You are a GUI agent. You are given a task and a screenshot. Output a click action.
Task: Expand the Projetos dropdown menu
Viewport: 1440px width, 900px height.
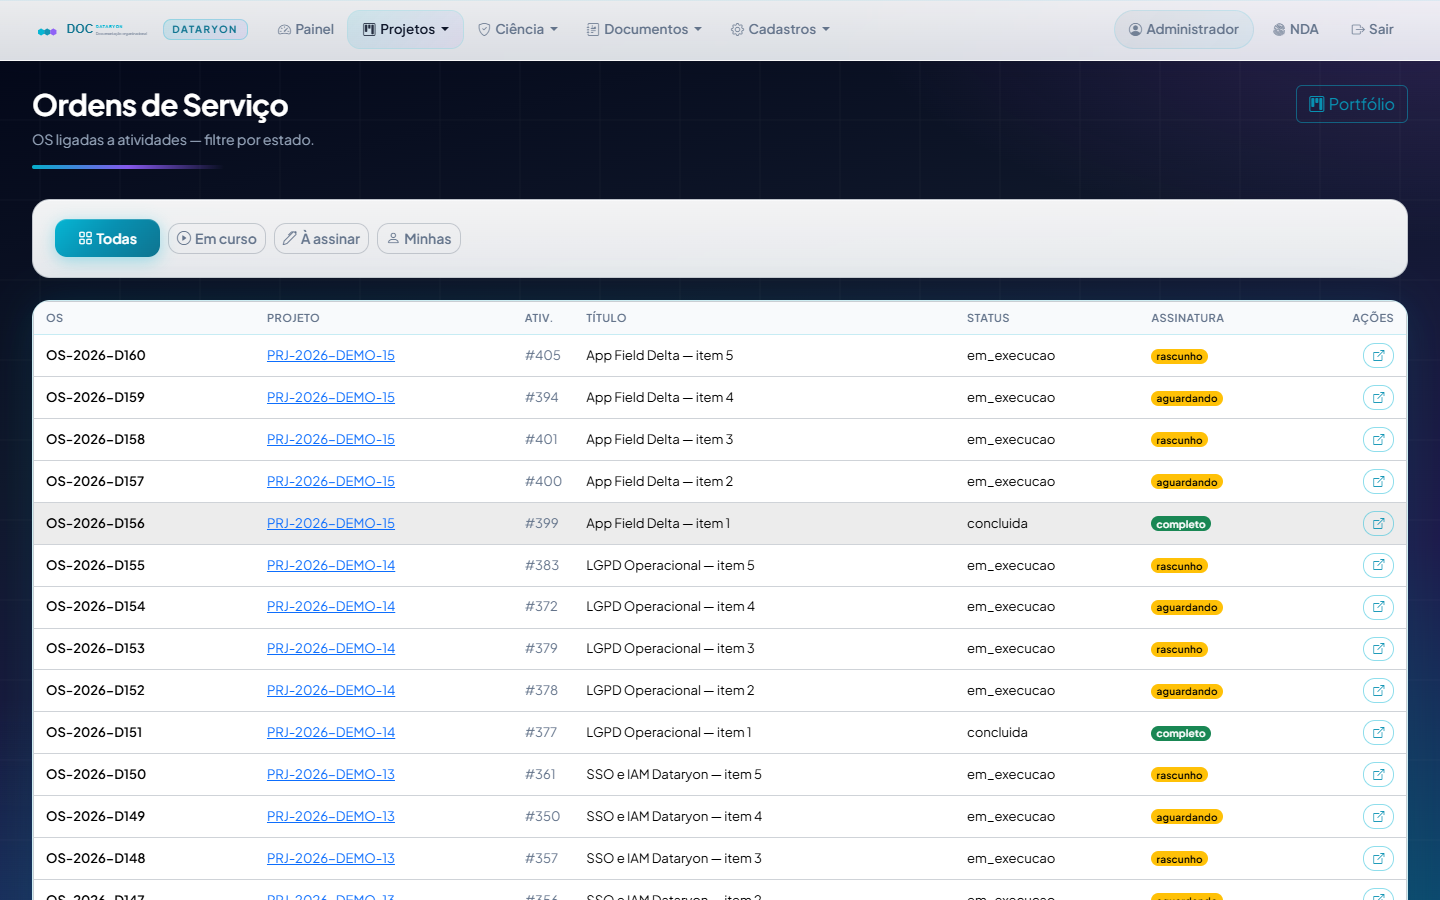point(405,30)
